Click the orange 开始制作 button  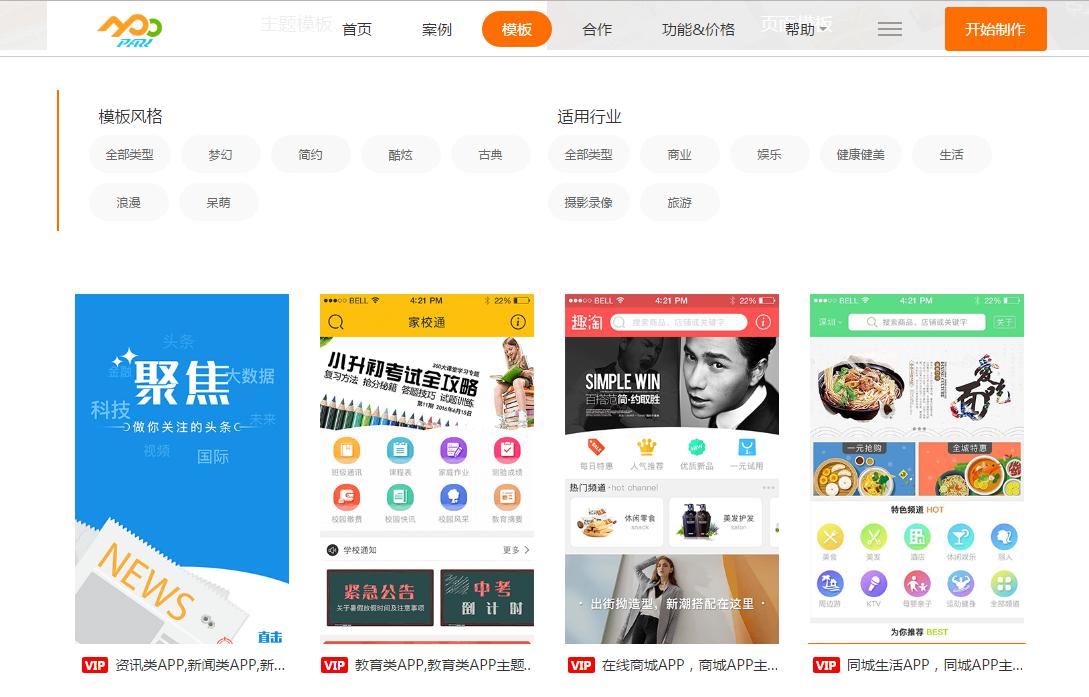tap(995, 29)
